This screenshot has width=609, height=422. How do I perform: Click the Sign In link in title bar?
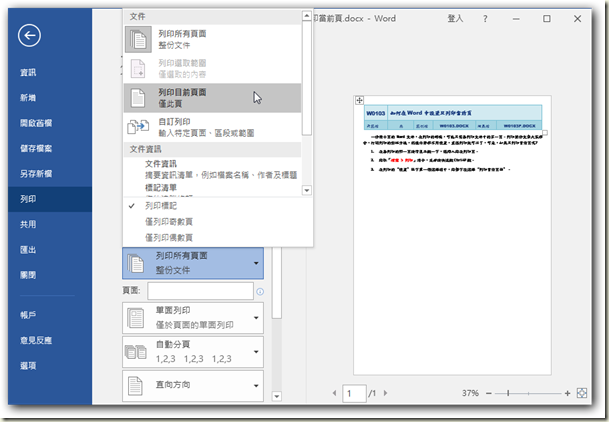coord(456,18)
